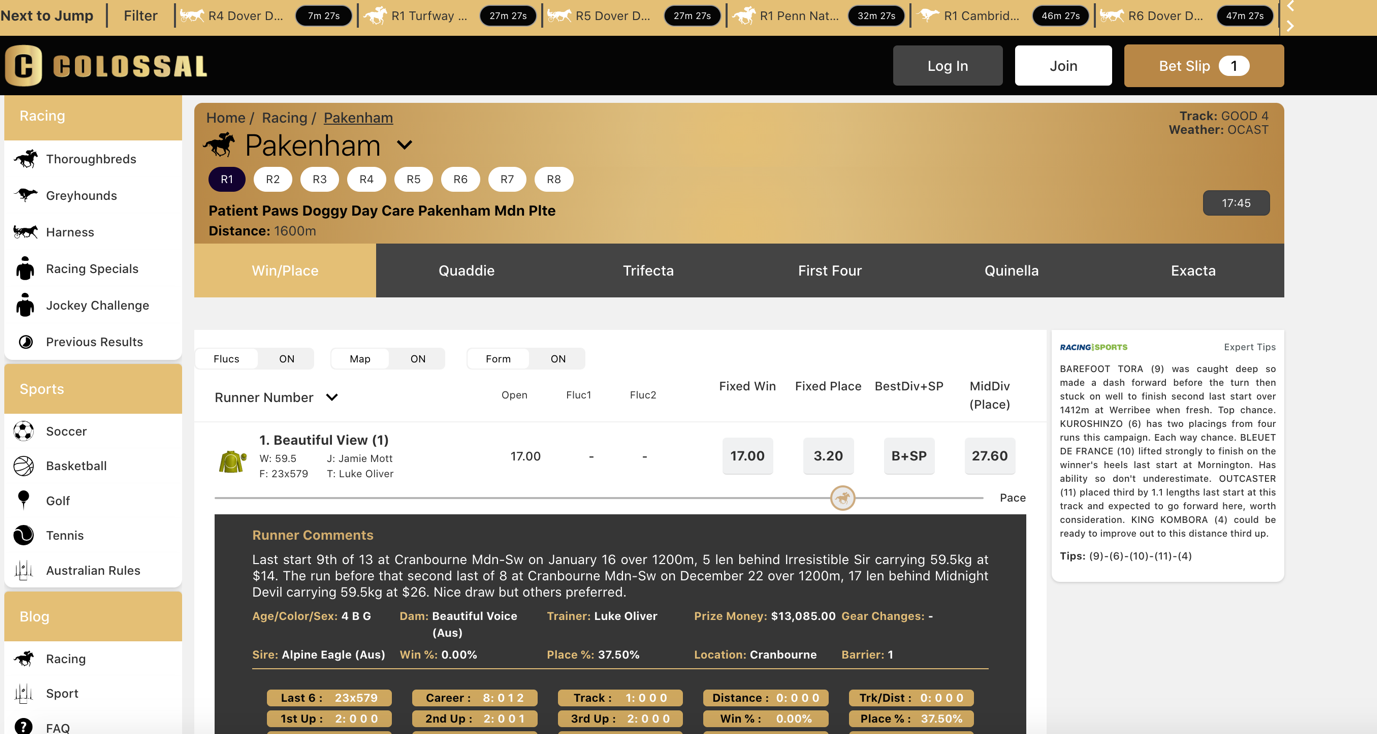Go to Home in the breadcrumb
This screenshot has height=734, width=1377.
(x=225, y=118)
